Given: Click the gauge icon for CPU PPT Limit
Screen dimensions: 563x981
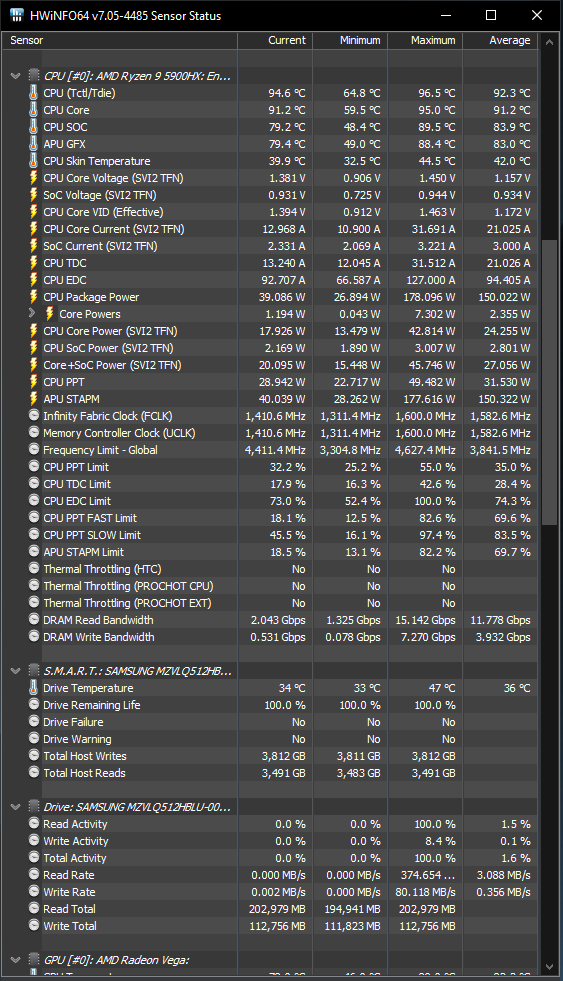Looking at the screenshot, I should [x=34, y=466].
